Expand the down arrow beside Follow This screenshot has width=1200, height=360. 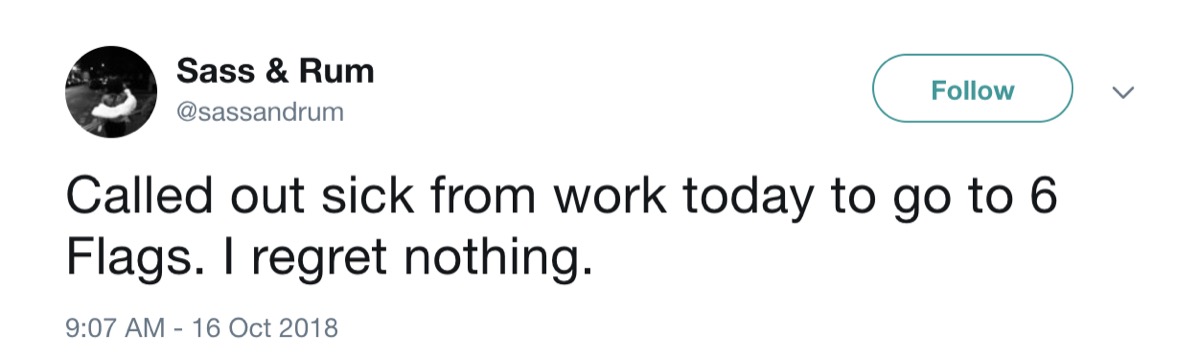pos(1124,92)
